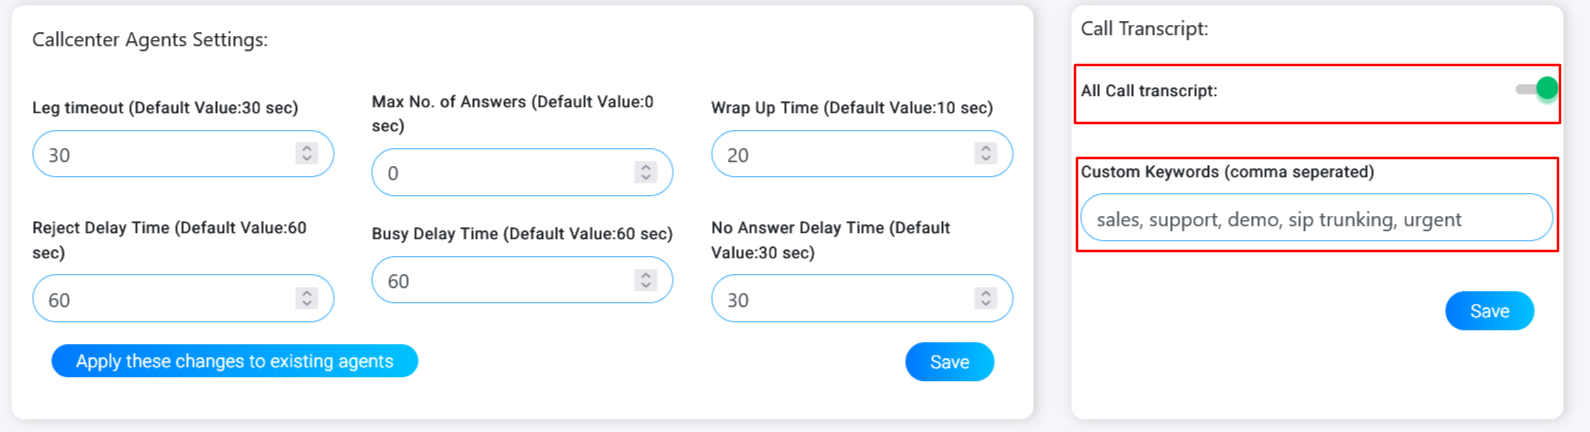This screenshot has width=1590, height=432.
Task: Decrease Leg timeout with down arrow
Action: pyautogui.click(x=307, y=159)
